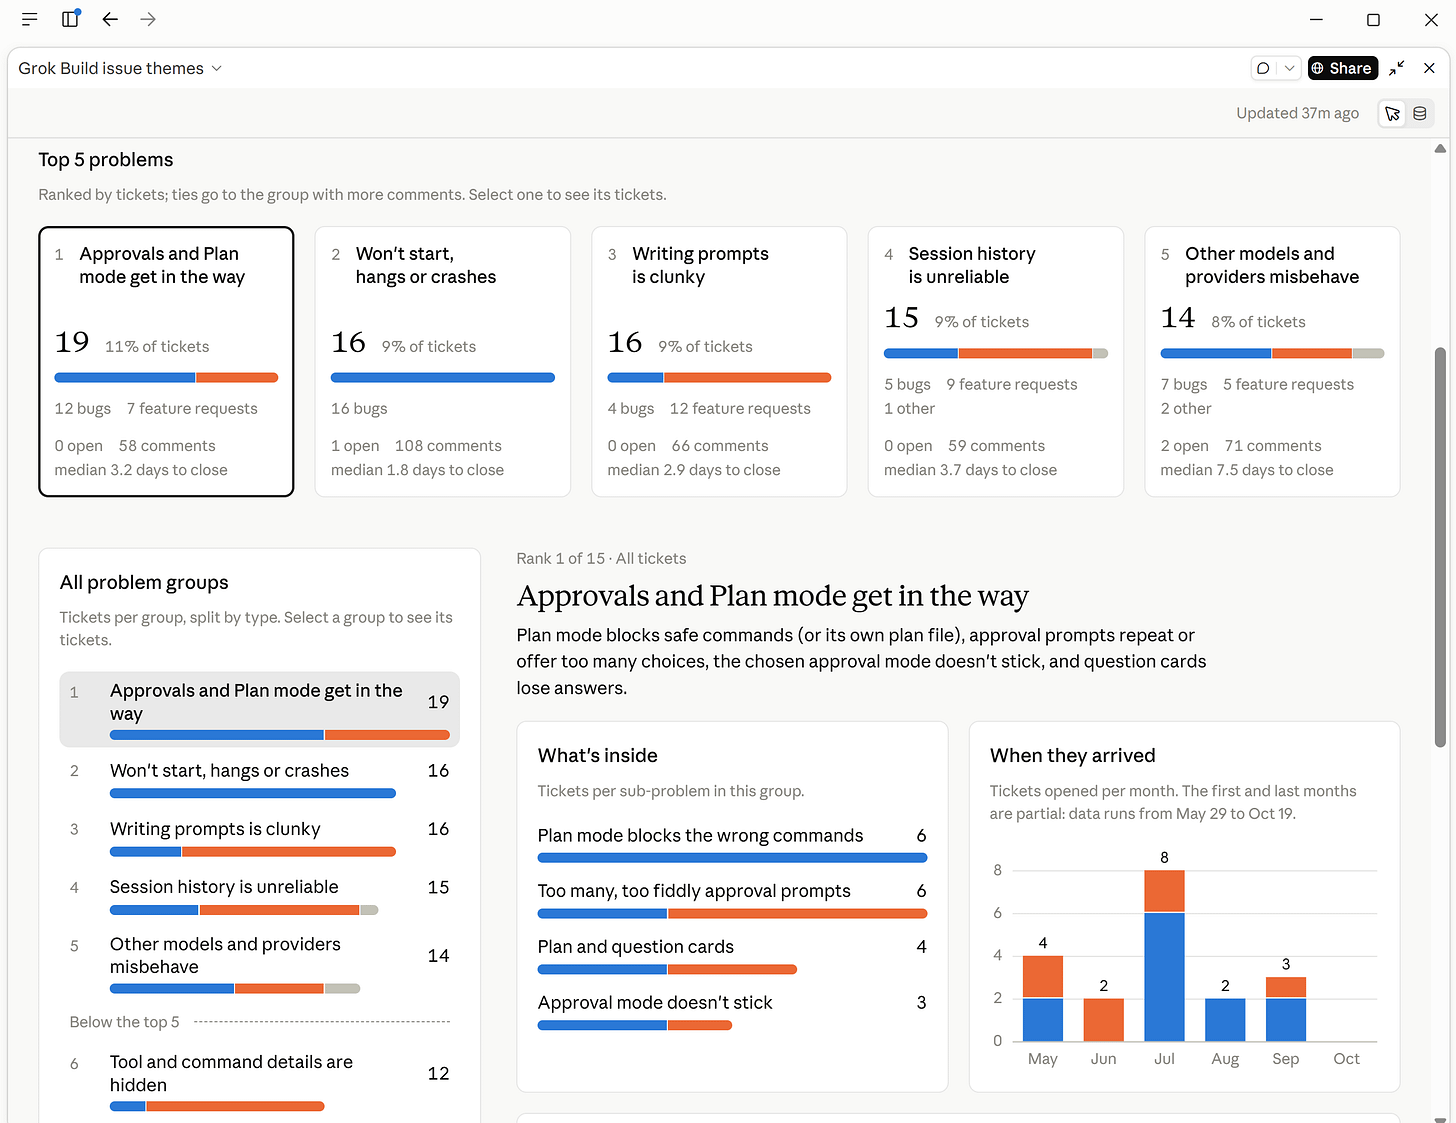The image size is (1456, 1123).
Task: Click the Sep bar in the chart
Action: pyautogui.click(x=1286, y=1009)
